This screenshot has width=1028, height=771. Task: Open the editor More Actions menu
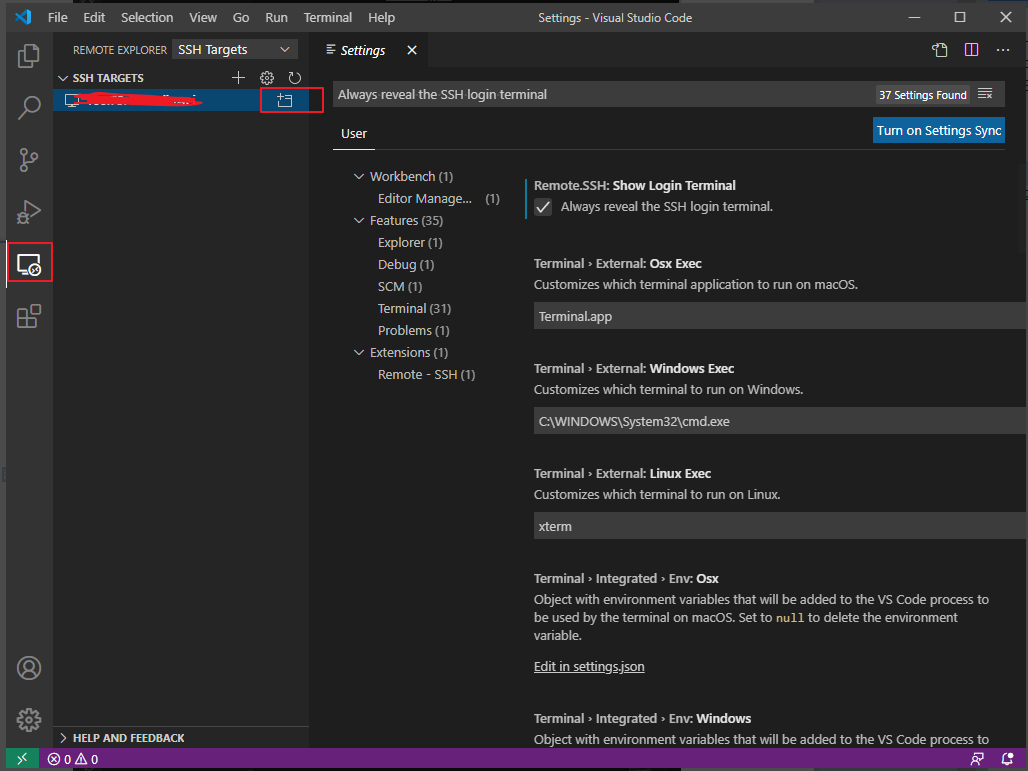(x=1003, y=50)
